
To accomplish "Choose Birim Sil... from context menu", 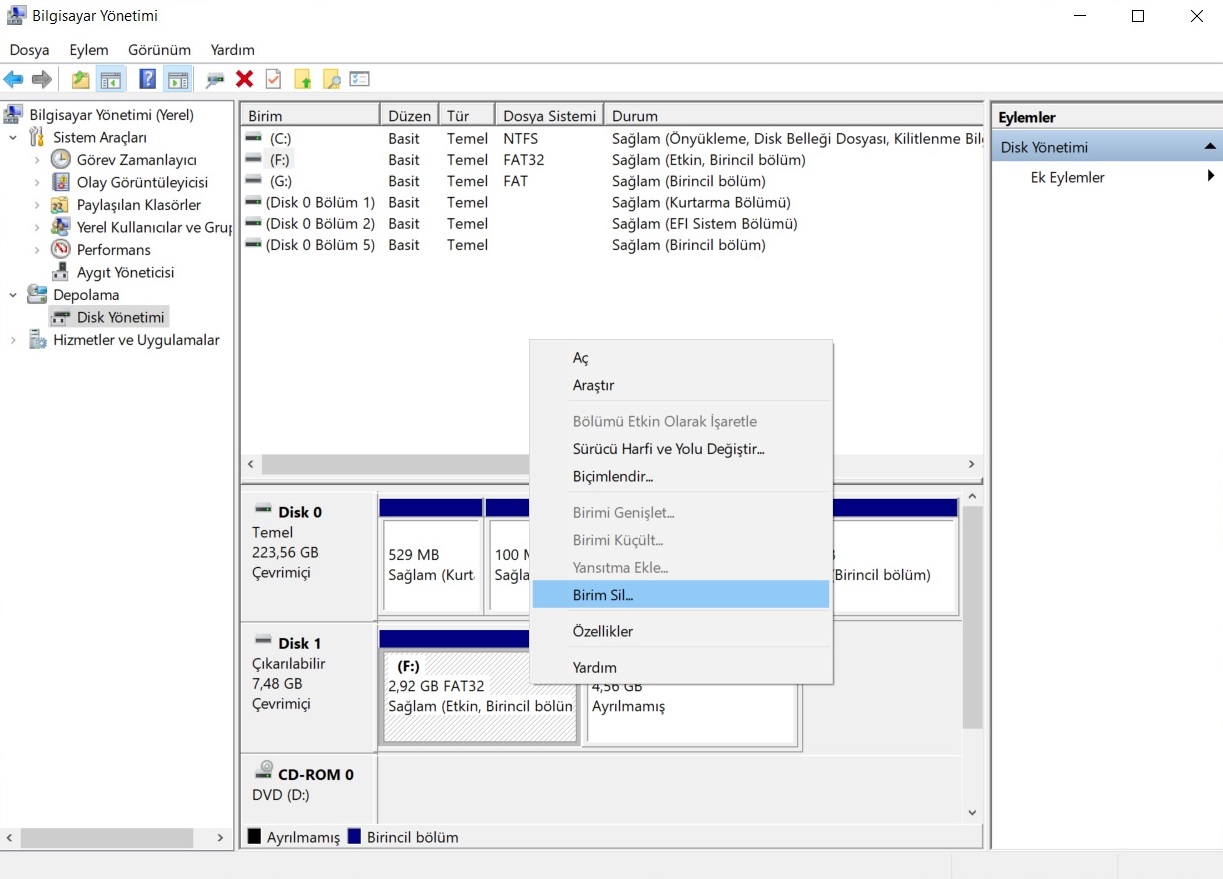I will pyautogui.click(x=681, y=594).
